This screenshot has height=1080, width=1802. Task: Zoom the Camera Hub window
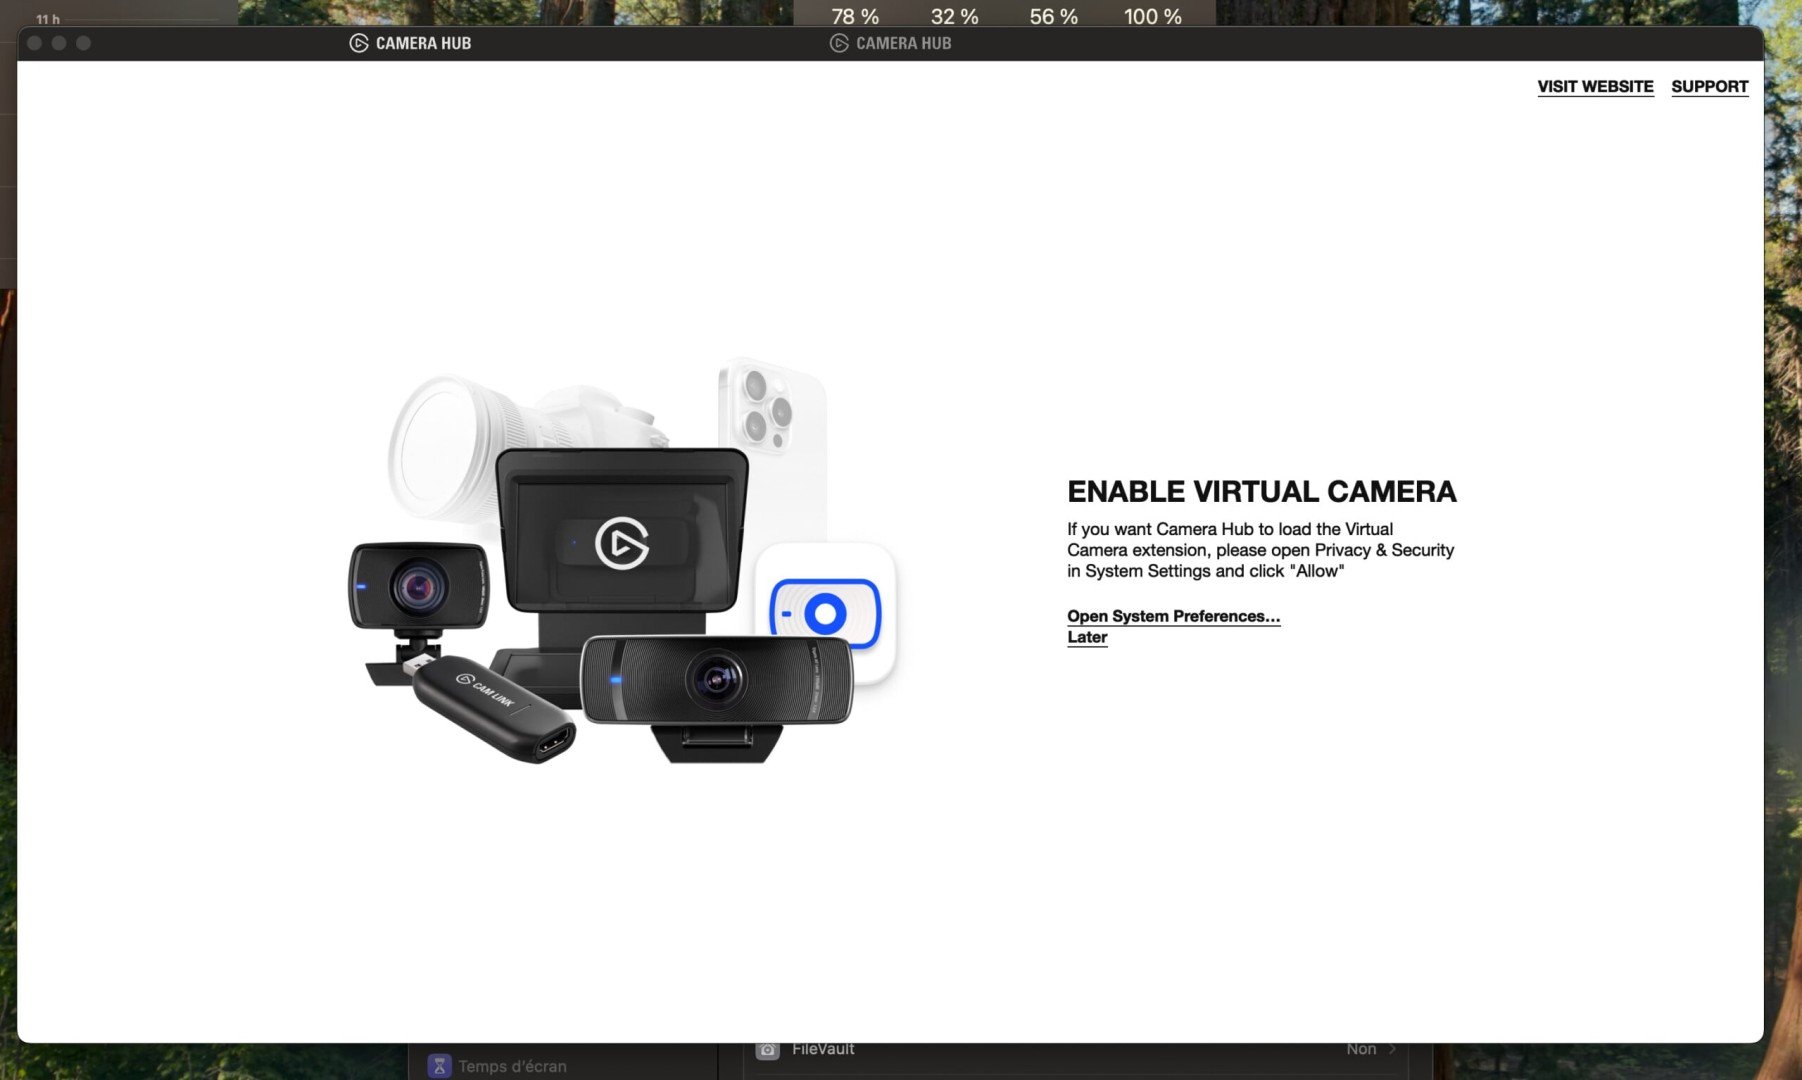84,43
